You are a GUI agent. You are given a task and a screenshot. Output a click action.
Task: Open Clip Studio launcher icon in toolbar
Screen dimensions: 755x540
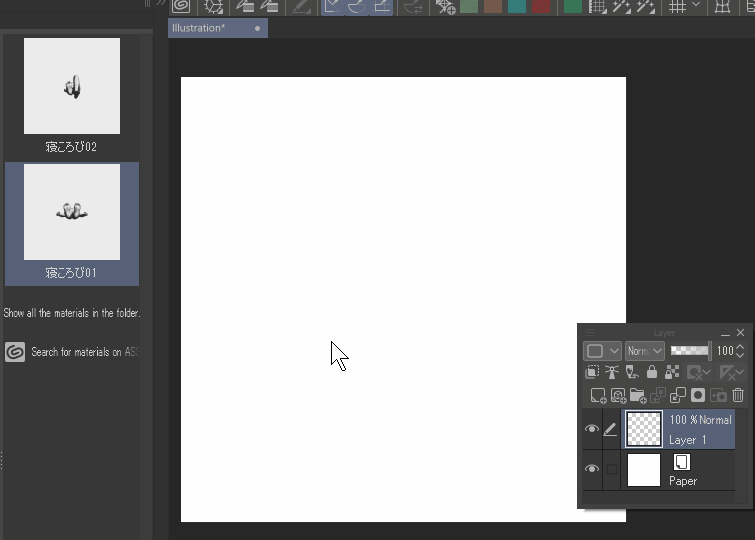pyautogui.click(x=182, y=6)
